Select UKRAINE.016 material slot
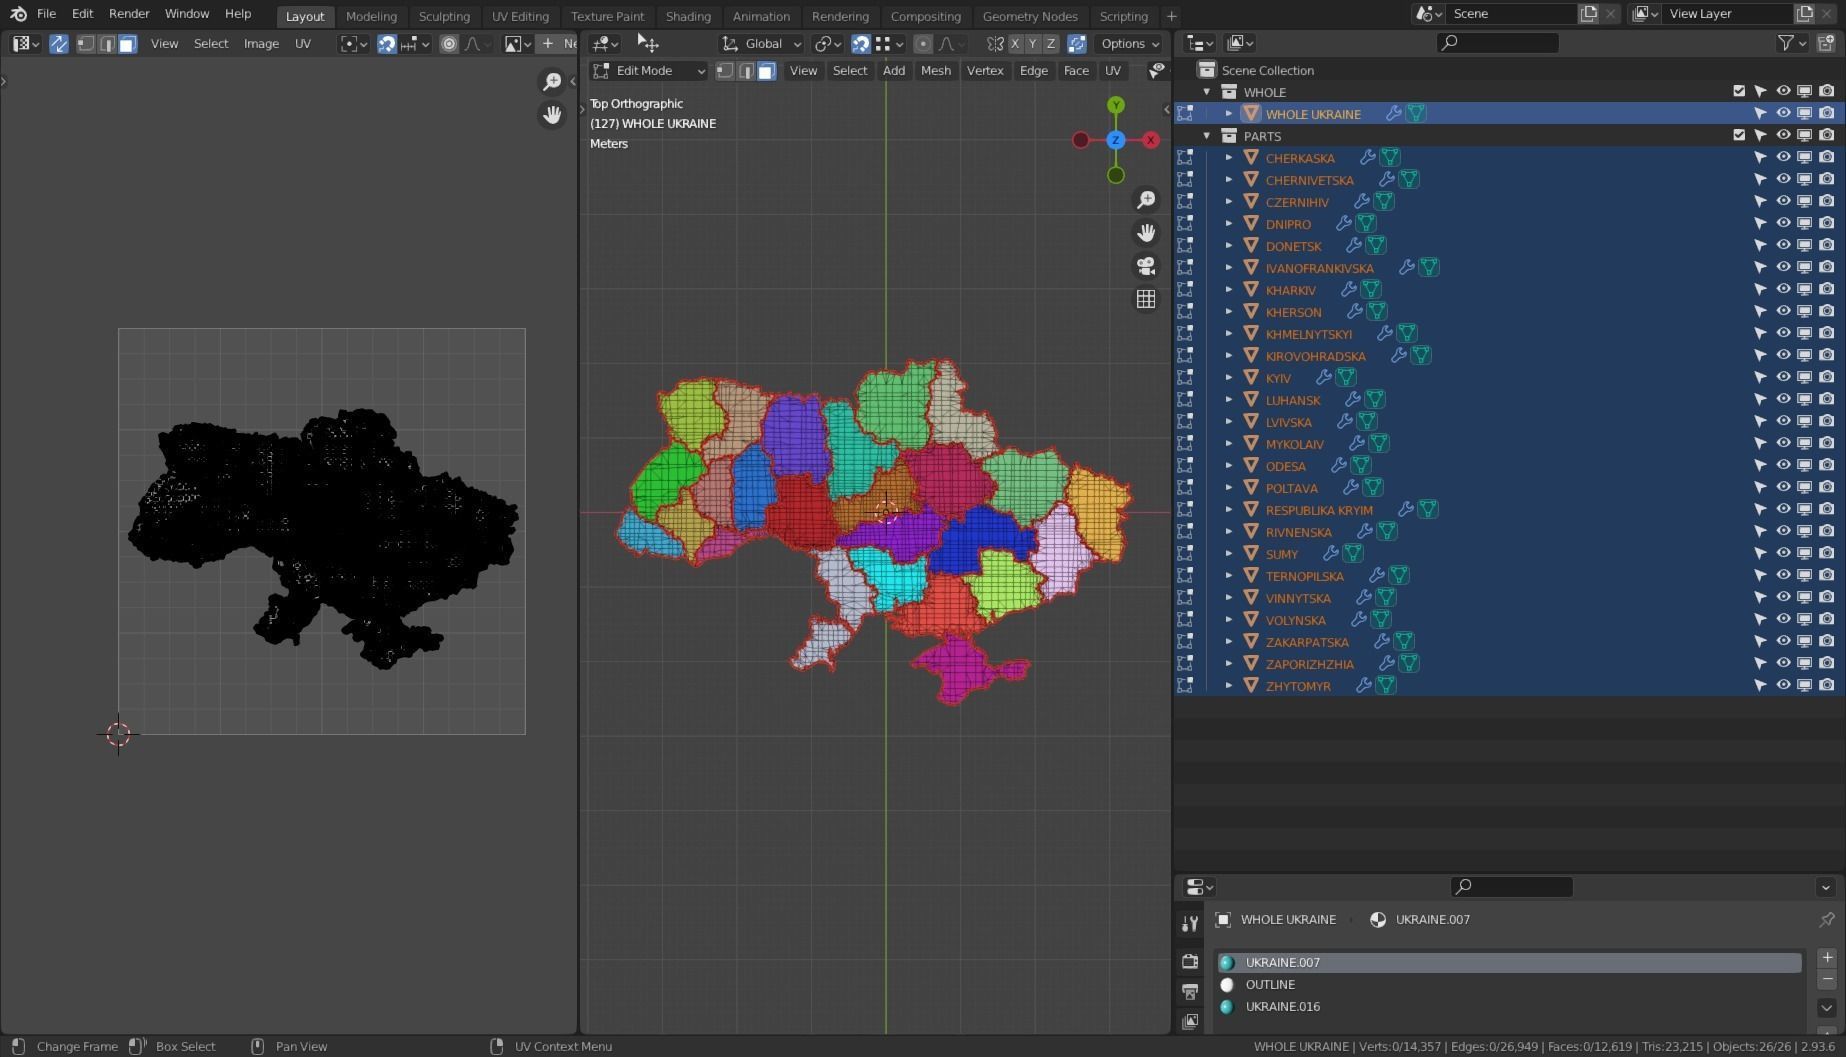1846x1057 pixels. tap(1509, 1007)
